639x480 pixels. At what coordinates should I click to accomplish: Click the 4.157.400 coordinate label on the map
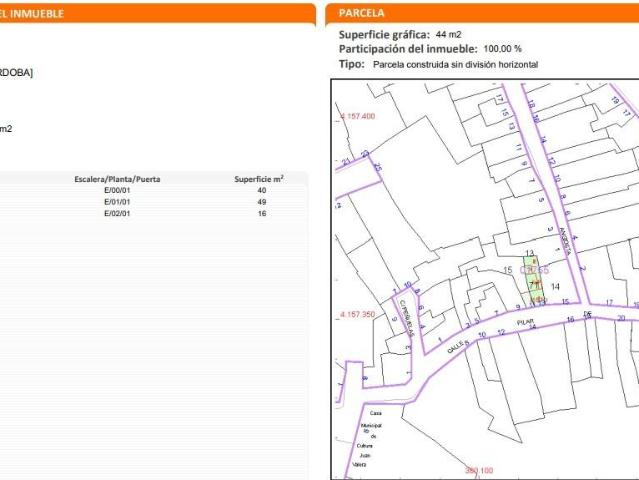click(x=358, y=117)
